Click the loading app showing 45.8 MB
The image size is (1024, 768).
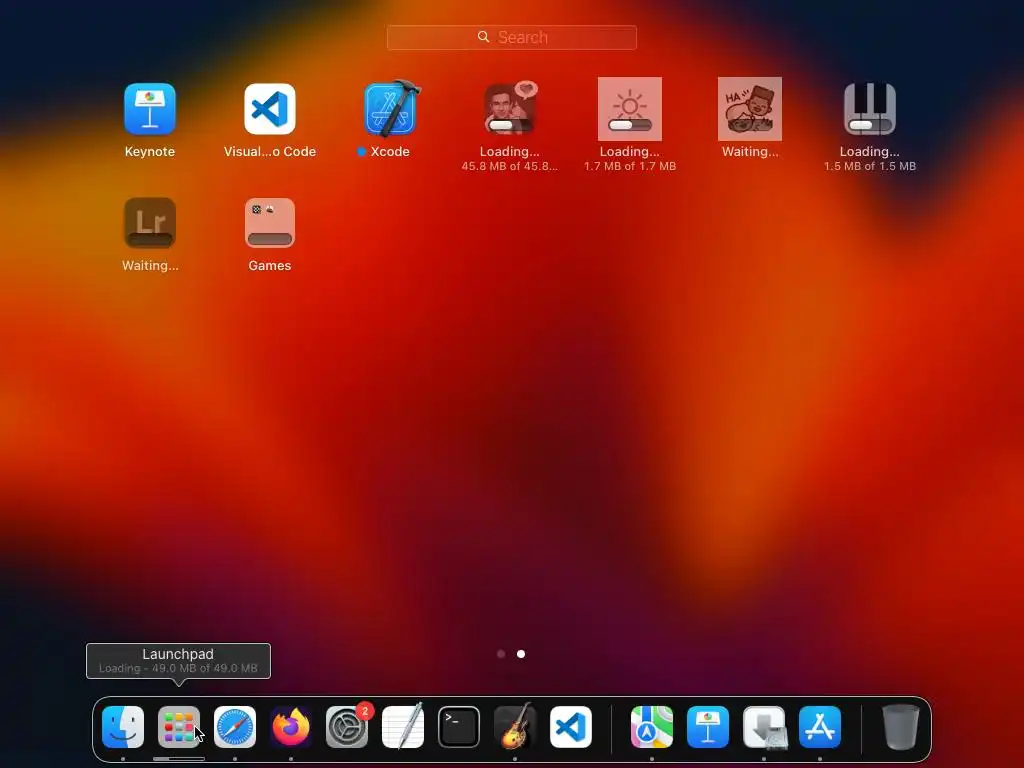click(510, 108)
